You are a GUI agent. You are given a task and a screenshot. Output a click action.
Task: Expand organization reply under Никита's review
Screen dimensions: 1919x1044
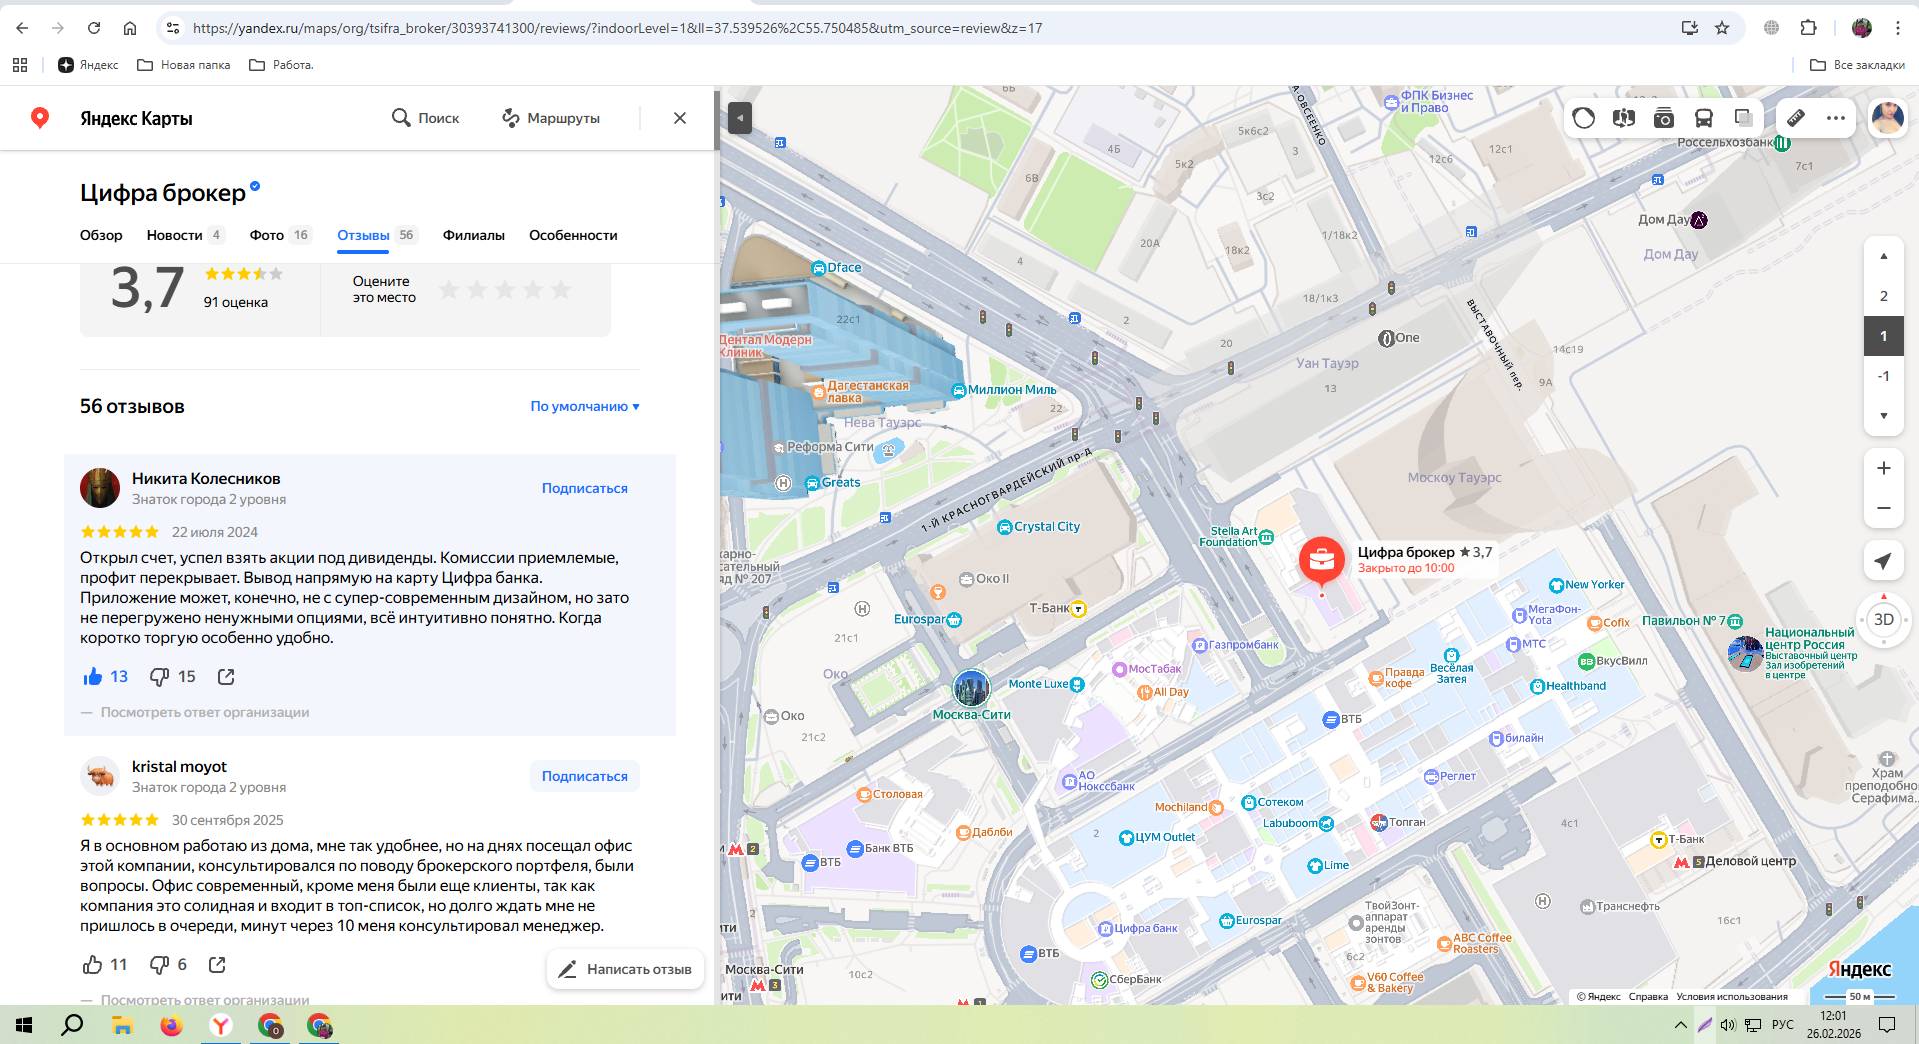[x=204, y=712]
